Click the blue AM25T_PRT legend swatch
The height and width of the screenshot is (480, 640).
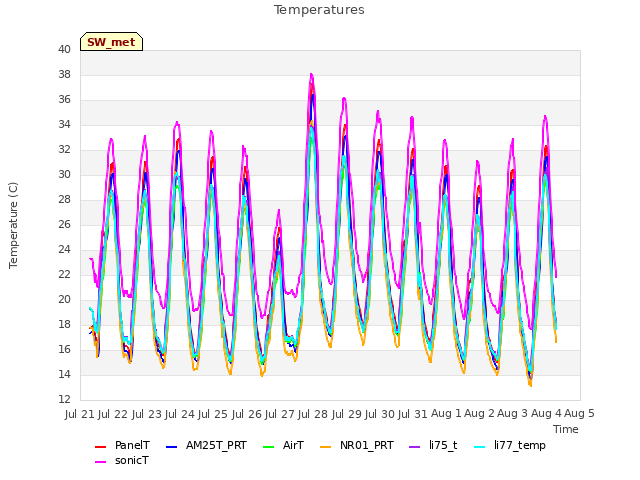(172, 447)
